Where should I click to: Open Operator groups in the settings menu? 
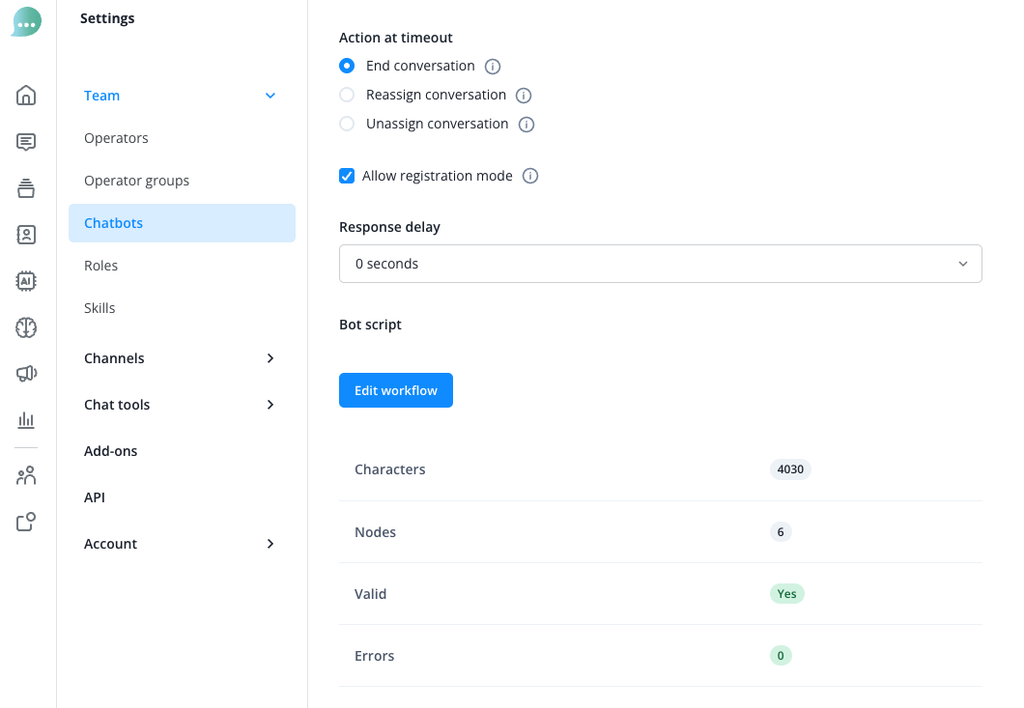[137, 181]
